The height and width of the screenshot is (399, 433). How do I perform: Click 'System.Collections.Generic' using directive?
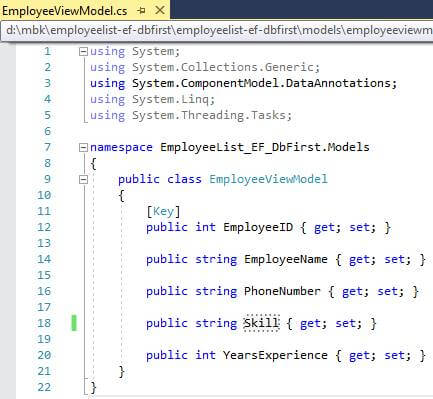(x=223, y=67)
